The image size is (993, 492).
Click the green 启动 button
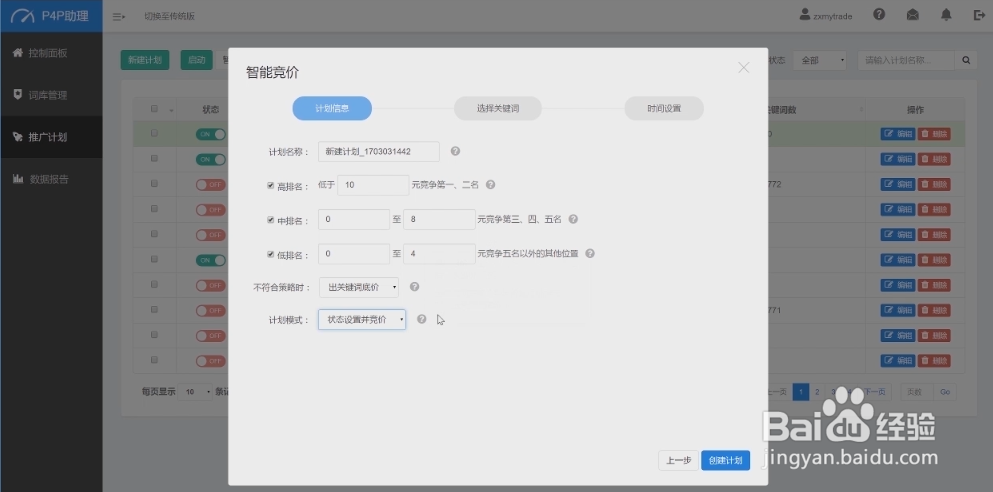coord(196,61)
